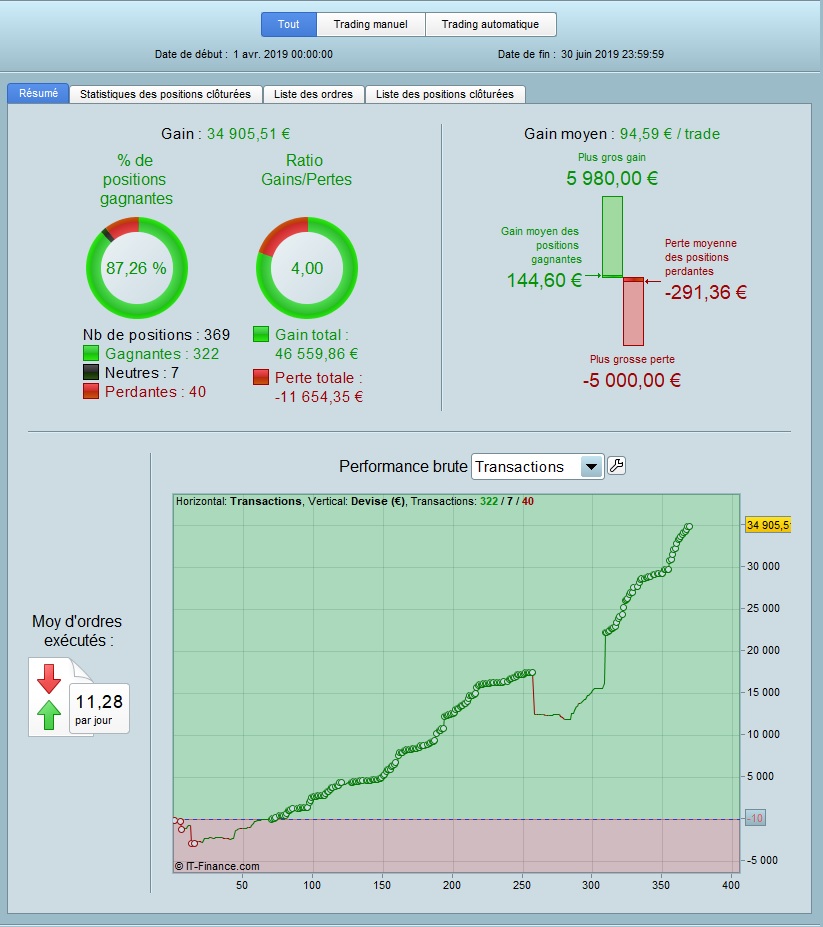Click the red Perdantes legend square

(x=90, y=391)
